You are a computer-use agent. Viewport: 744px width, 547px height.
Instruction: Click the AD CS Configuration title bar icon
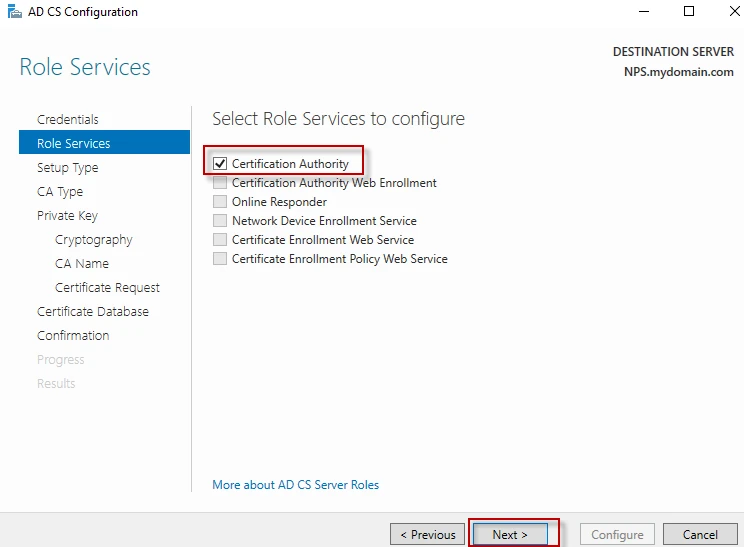[14, 12]
